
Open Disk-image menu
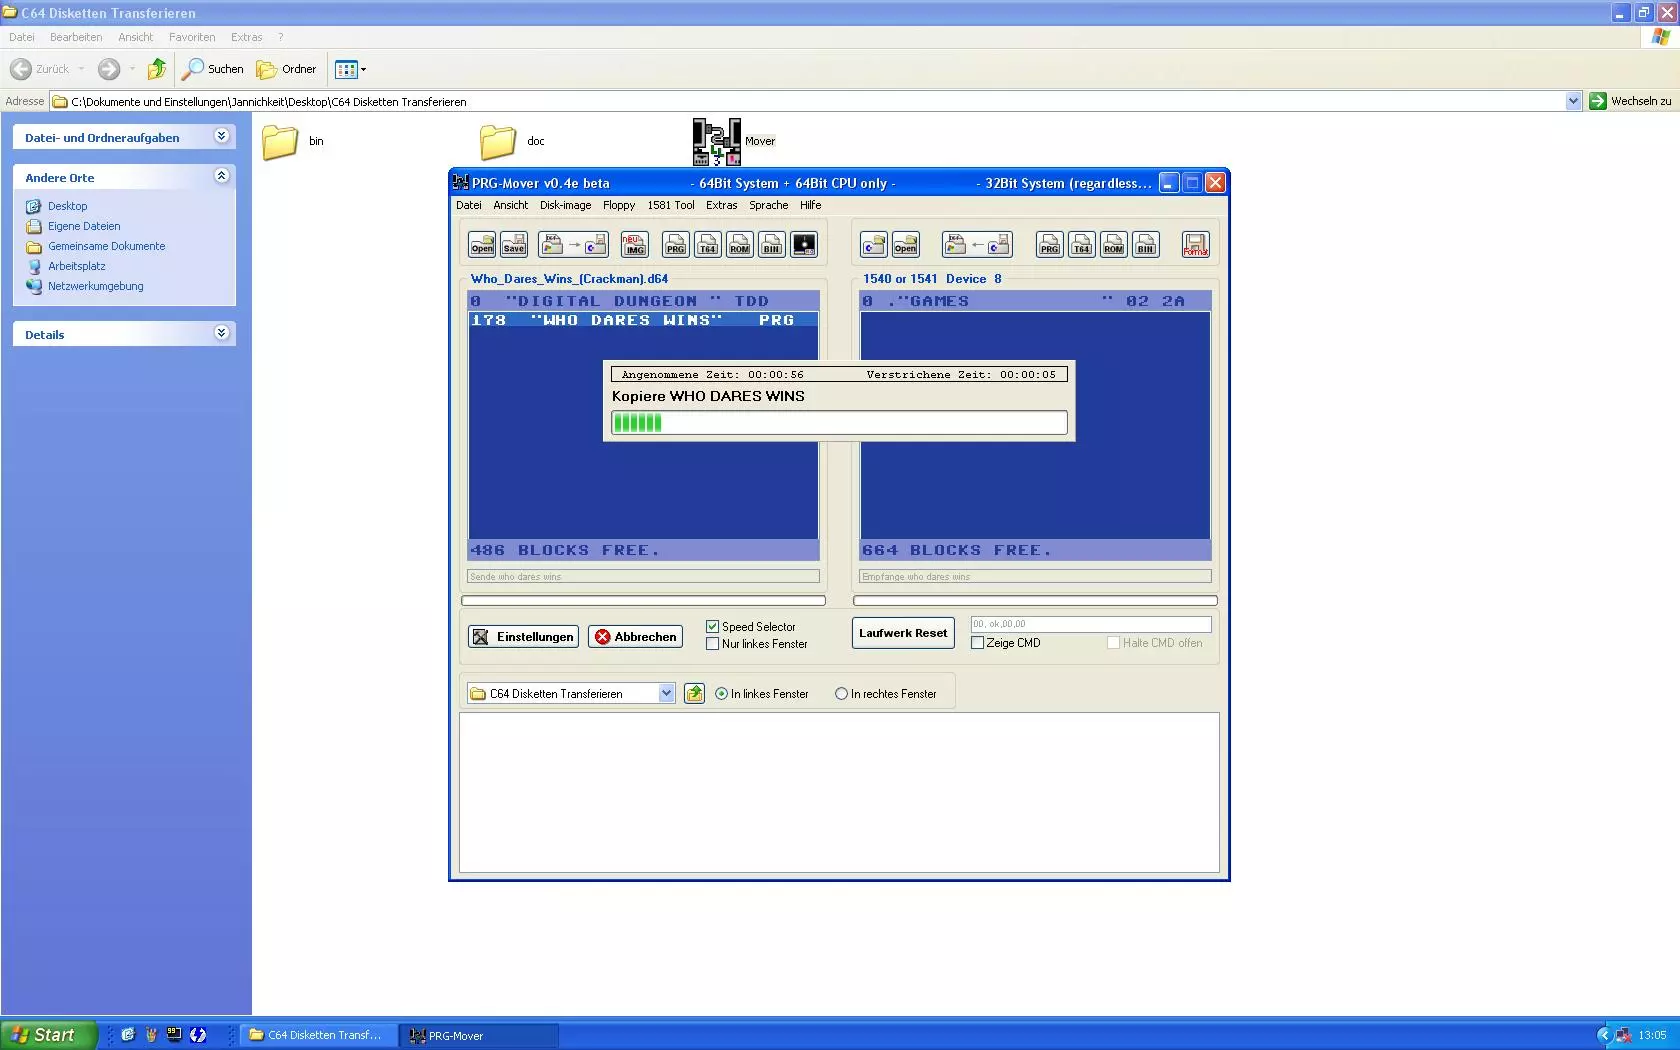[x=565, y=205]
